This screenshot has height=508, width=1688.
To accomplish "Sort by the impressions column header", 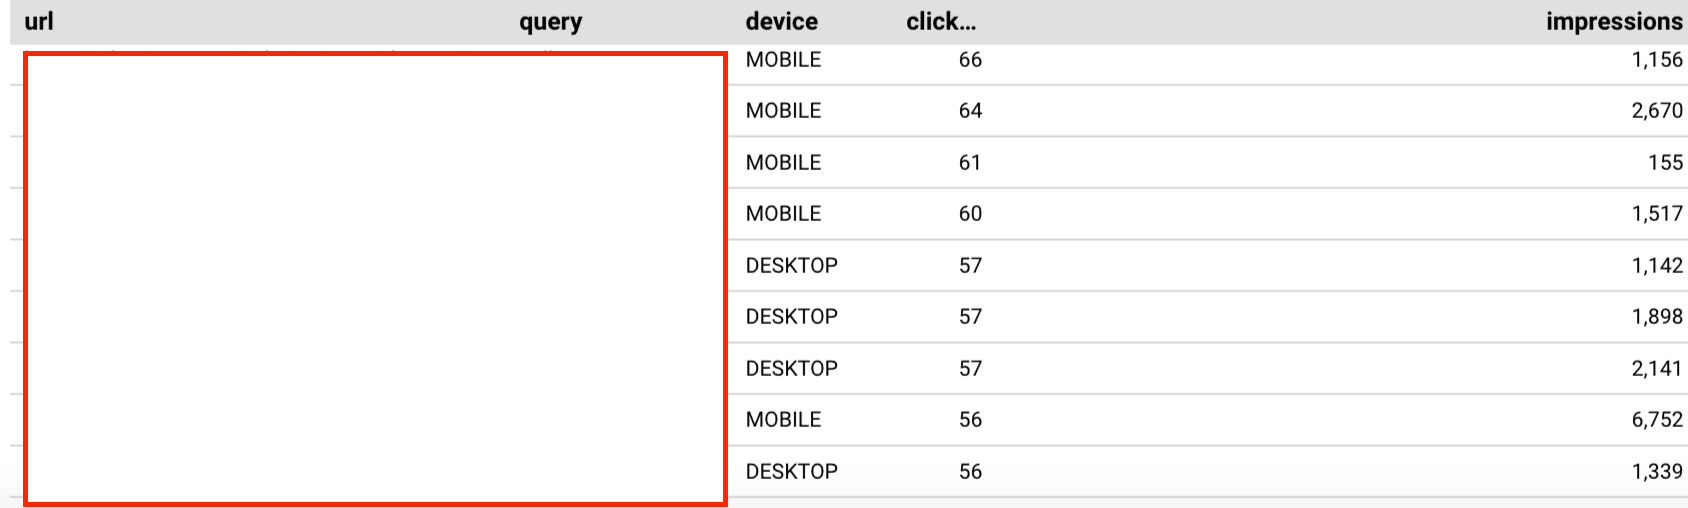I will (1614, 22).
